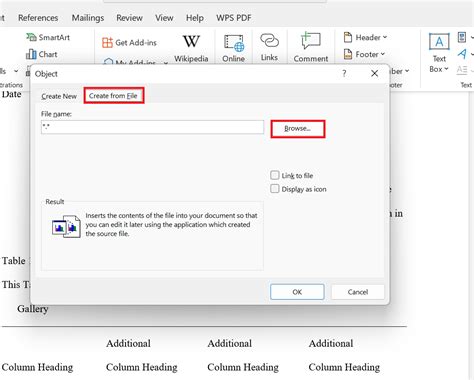Insert a Chart from the ribbon
This screenshot has height=380, width=474.
tap(42, 54)
